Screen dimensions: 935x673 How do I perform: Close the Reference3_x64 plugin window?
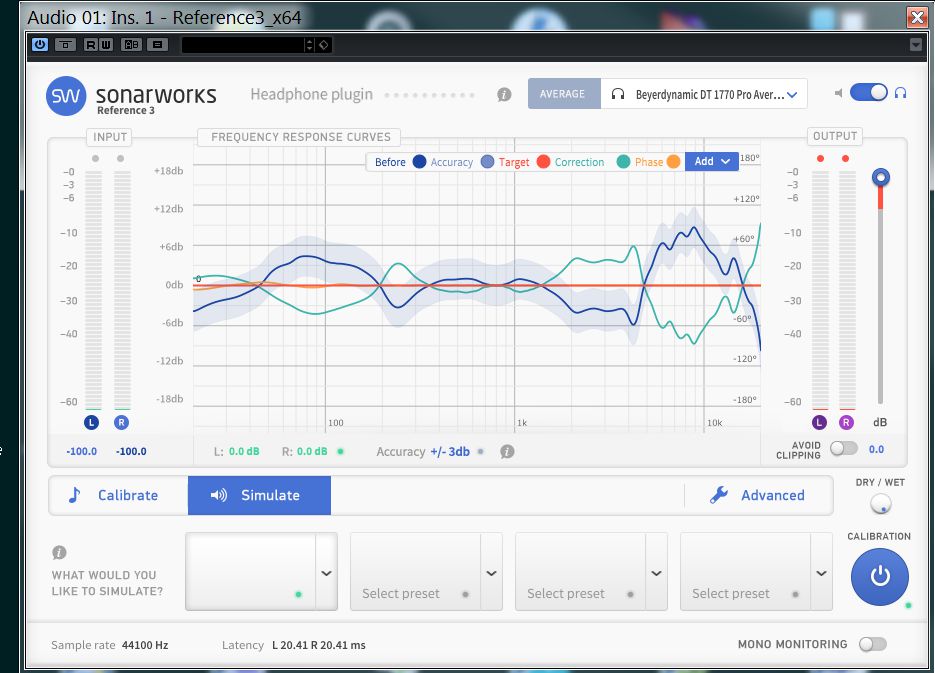[917, 17]
